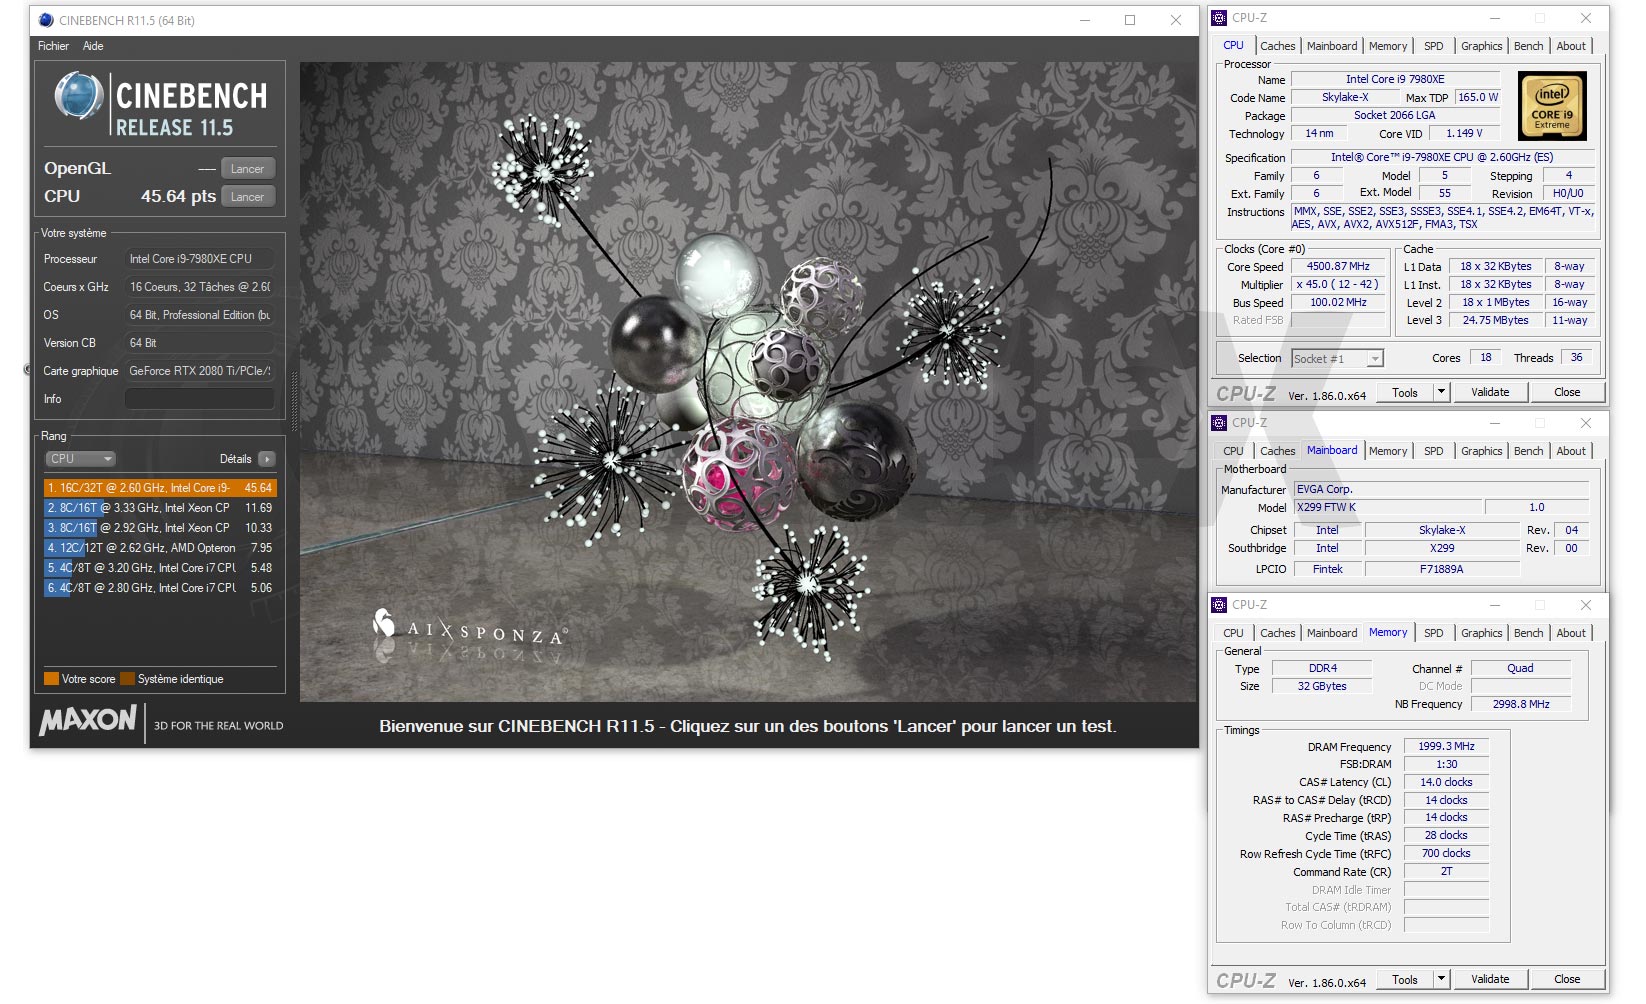
Task: Click the CPU-Z icon in the Mainboard window title
Action: click(1219, 423)
